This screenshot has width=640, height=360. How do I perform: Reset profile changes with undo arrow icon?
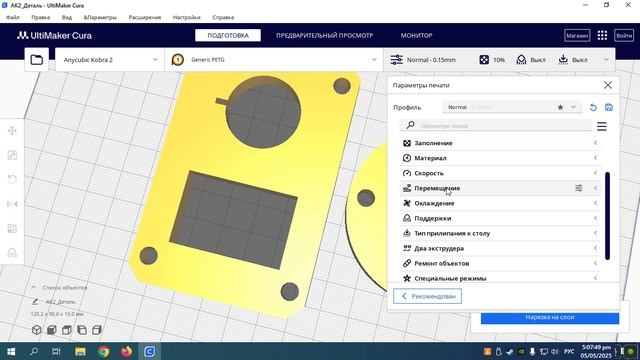593,107
